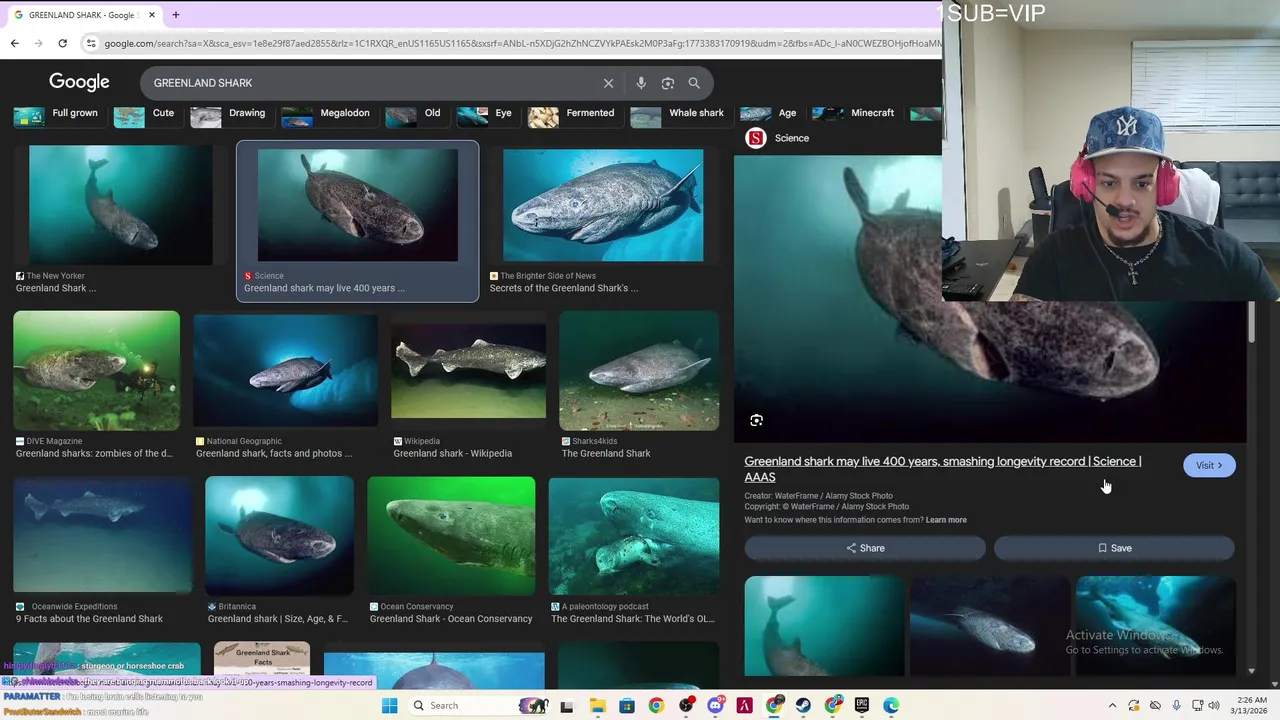This screenshot has height=720, width=1280.
Task: Close the GREENLAND SHARK browser tab
Action: tap(152, 15)
